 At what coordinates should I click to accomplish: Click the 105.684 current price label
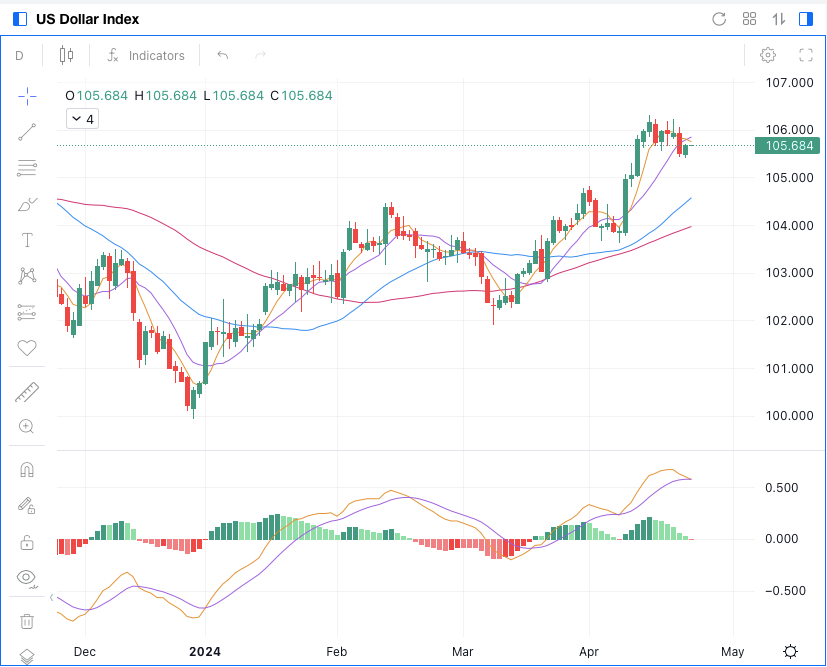tap(787, 146)
